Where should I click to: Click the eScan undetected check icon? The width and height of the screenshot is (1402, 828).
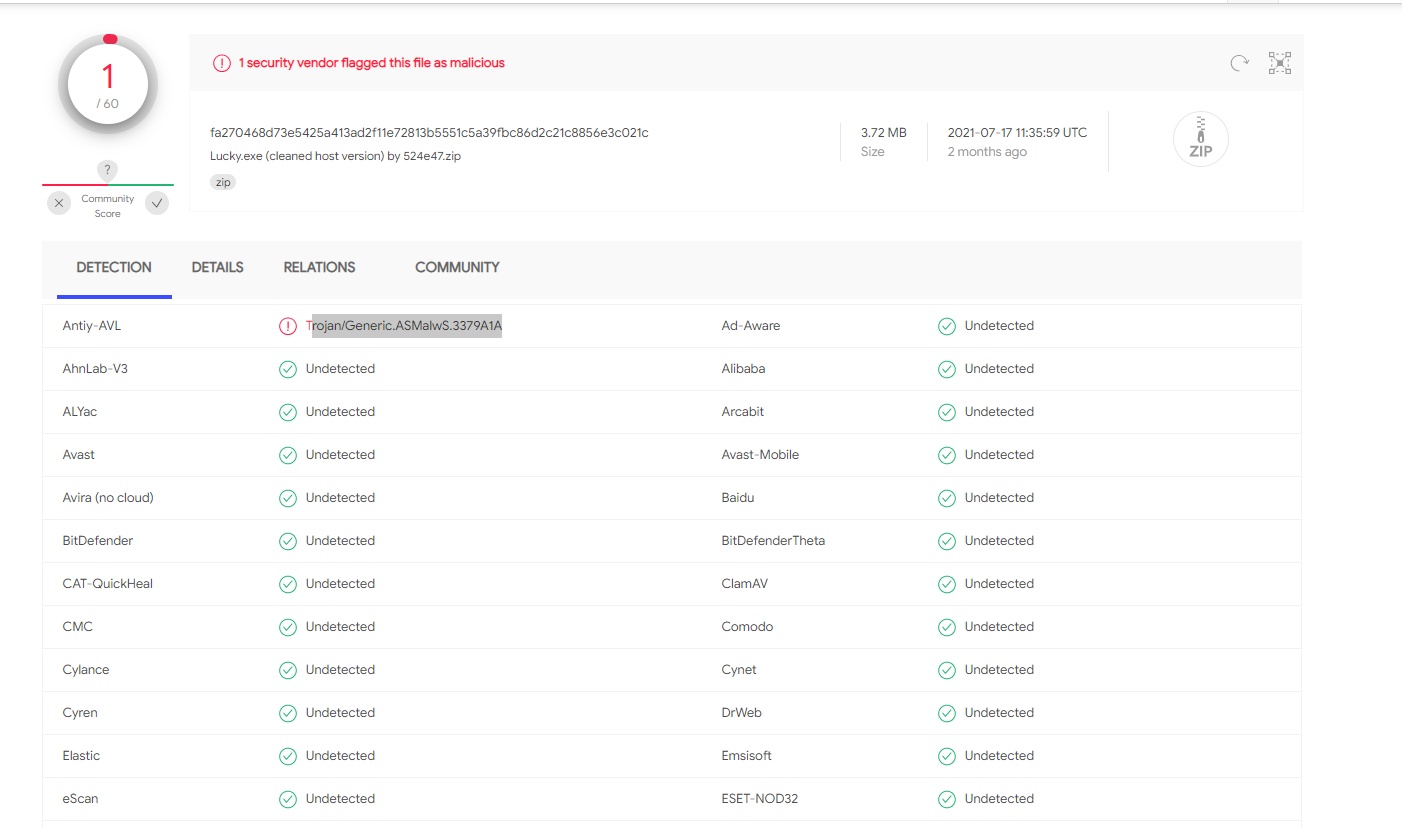pos(288,799)
